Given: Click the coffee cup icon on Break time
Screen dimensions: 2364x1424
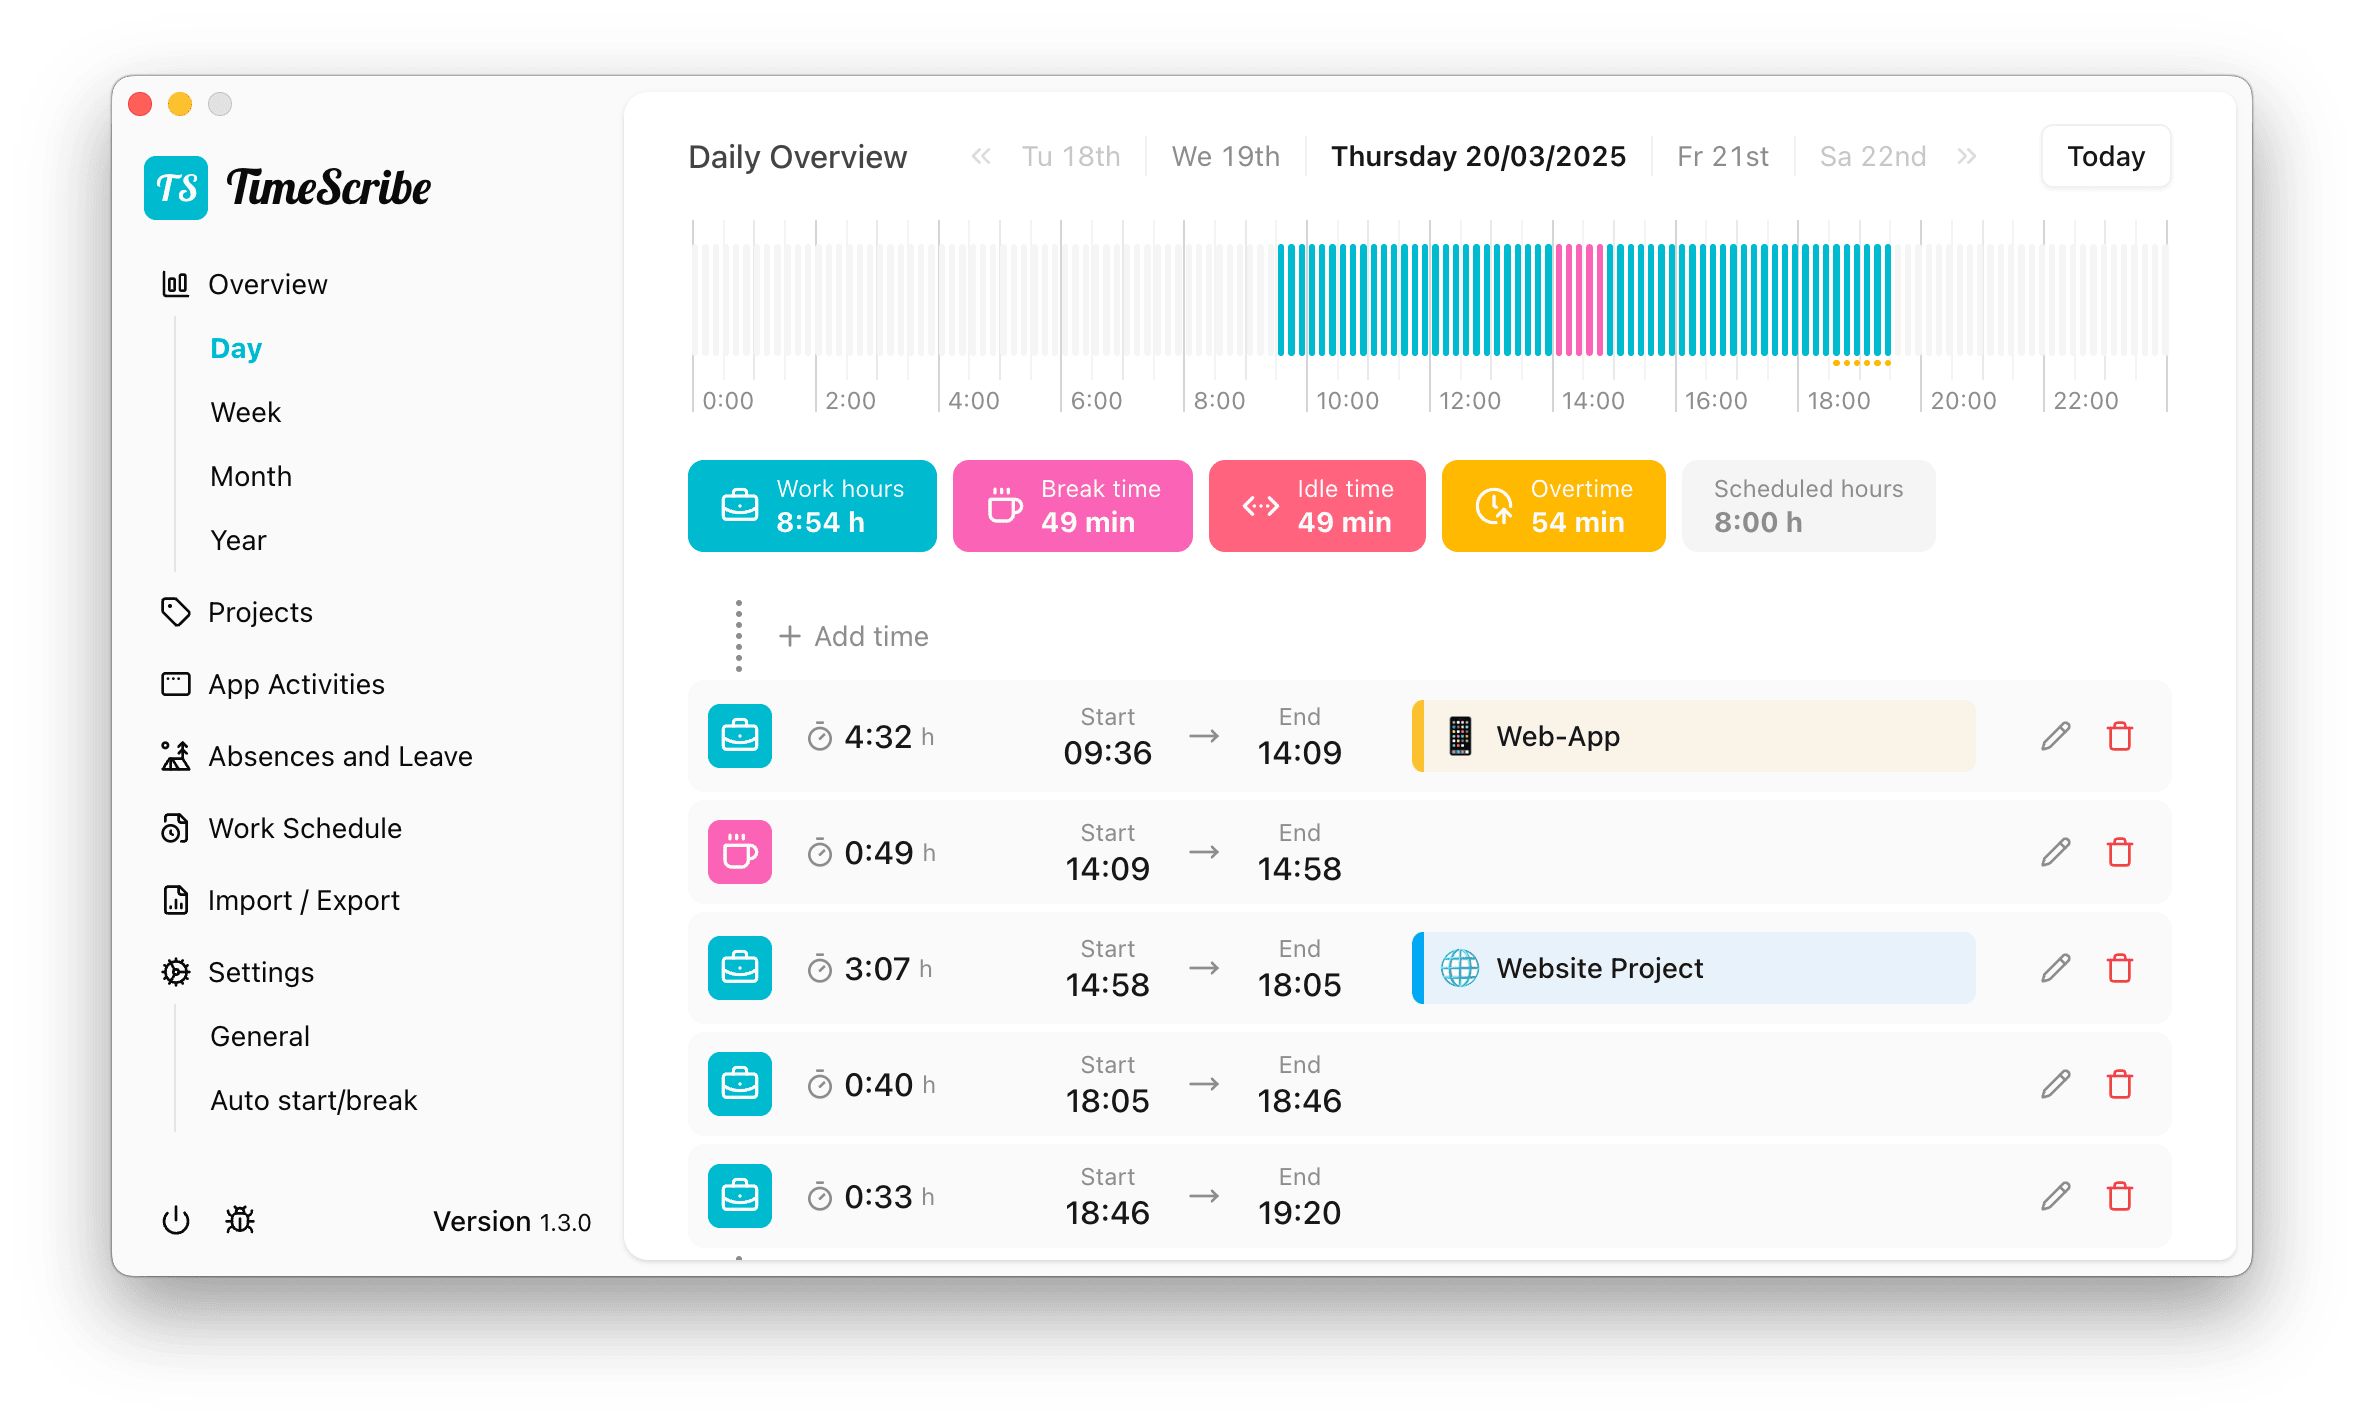Looking at the screenshot, I should click(x=1003, y=505).
